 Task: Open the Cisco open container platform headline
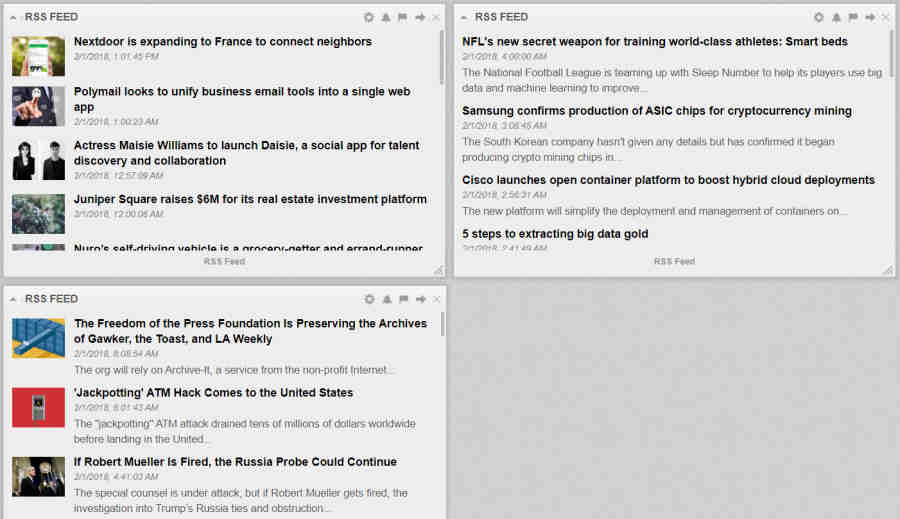(x=668, y=180)
